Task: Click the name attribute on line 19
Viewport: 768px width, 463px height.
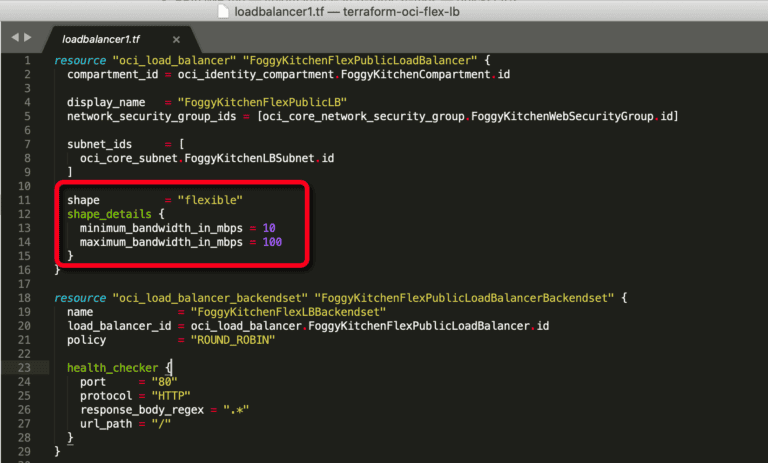Action: pyautogui.click(x=80, y=312)
